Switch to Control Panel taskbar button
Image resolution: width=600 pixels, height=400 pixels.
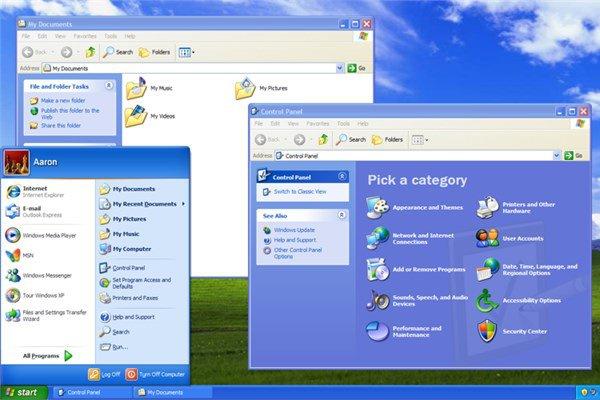[92, 392]
